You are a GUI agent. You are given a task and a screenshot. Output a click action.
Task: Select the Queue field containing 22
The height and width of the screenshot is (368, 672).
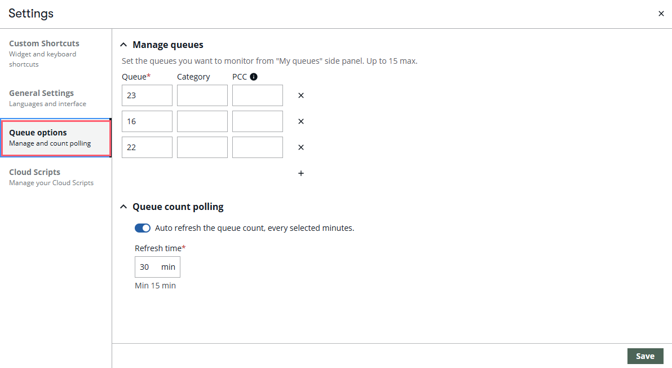[147, 147]
